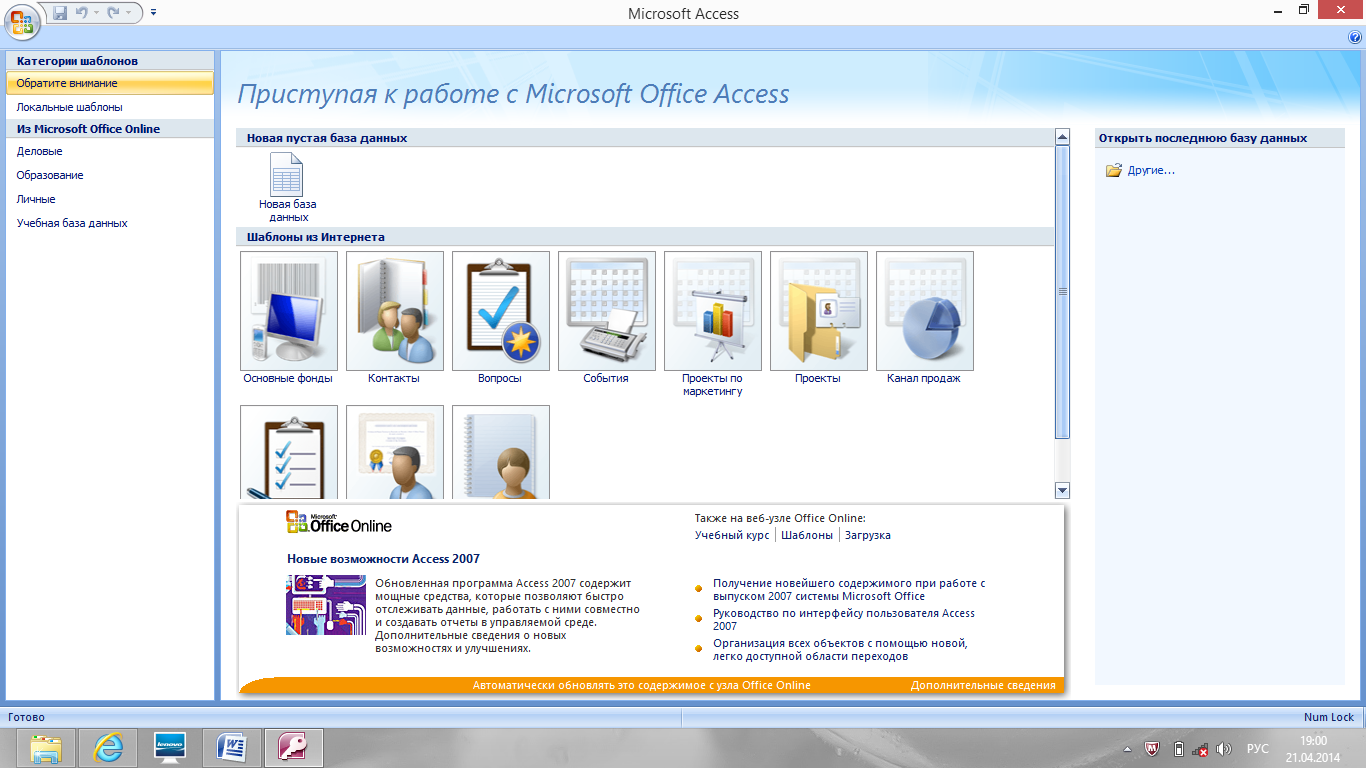Click the McAfee tray icon
Viewport: 1366px width, 768px height.
(1152, 749)
